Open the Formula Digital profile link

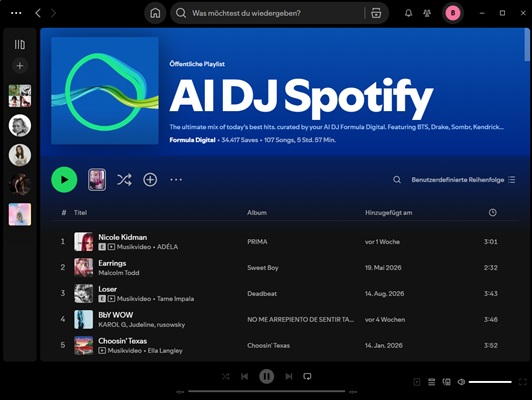[x=192, y=140]
